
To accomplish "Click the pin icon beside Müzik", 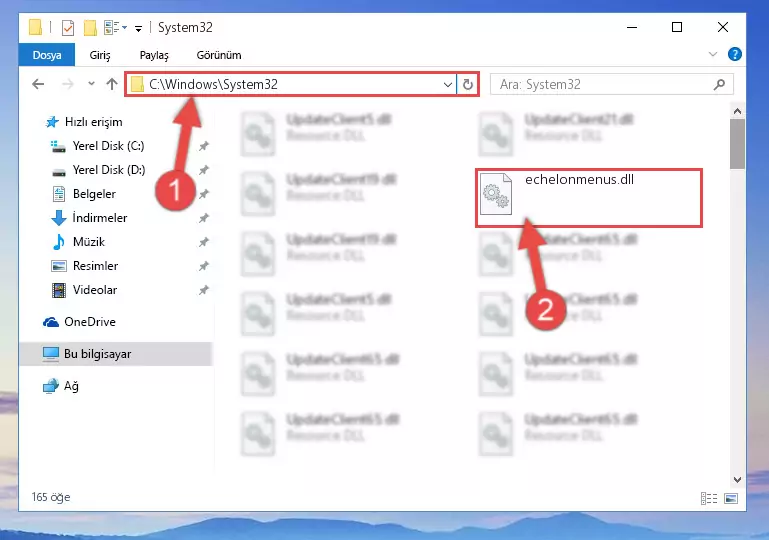I will 204,242.
